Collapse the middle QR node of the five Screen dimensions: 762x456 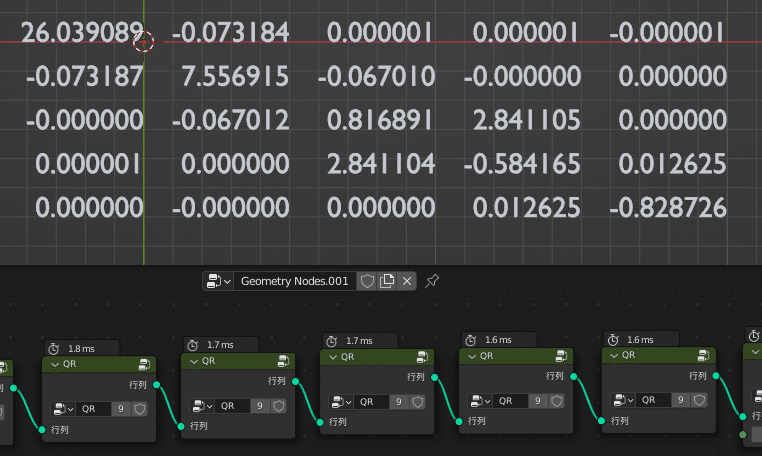click(333, 357)
